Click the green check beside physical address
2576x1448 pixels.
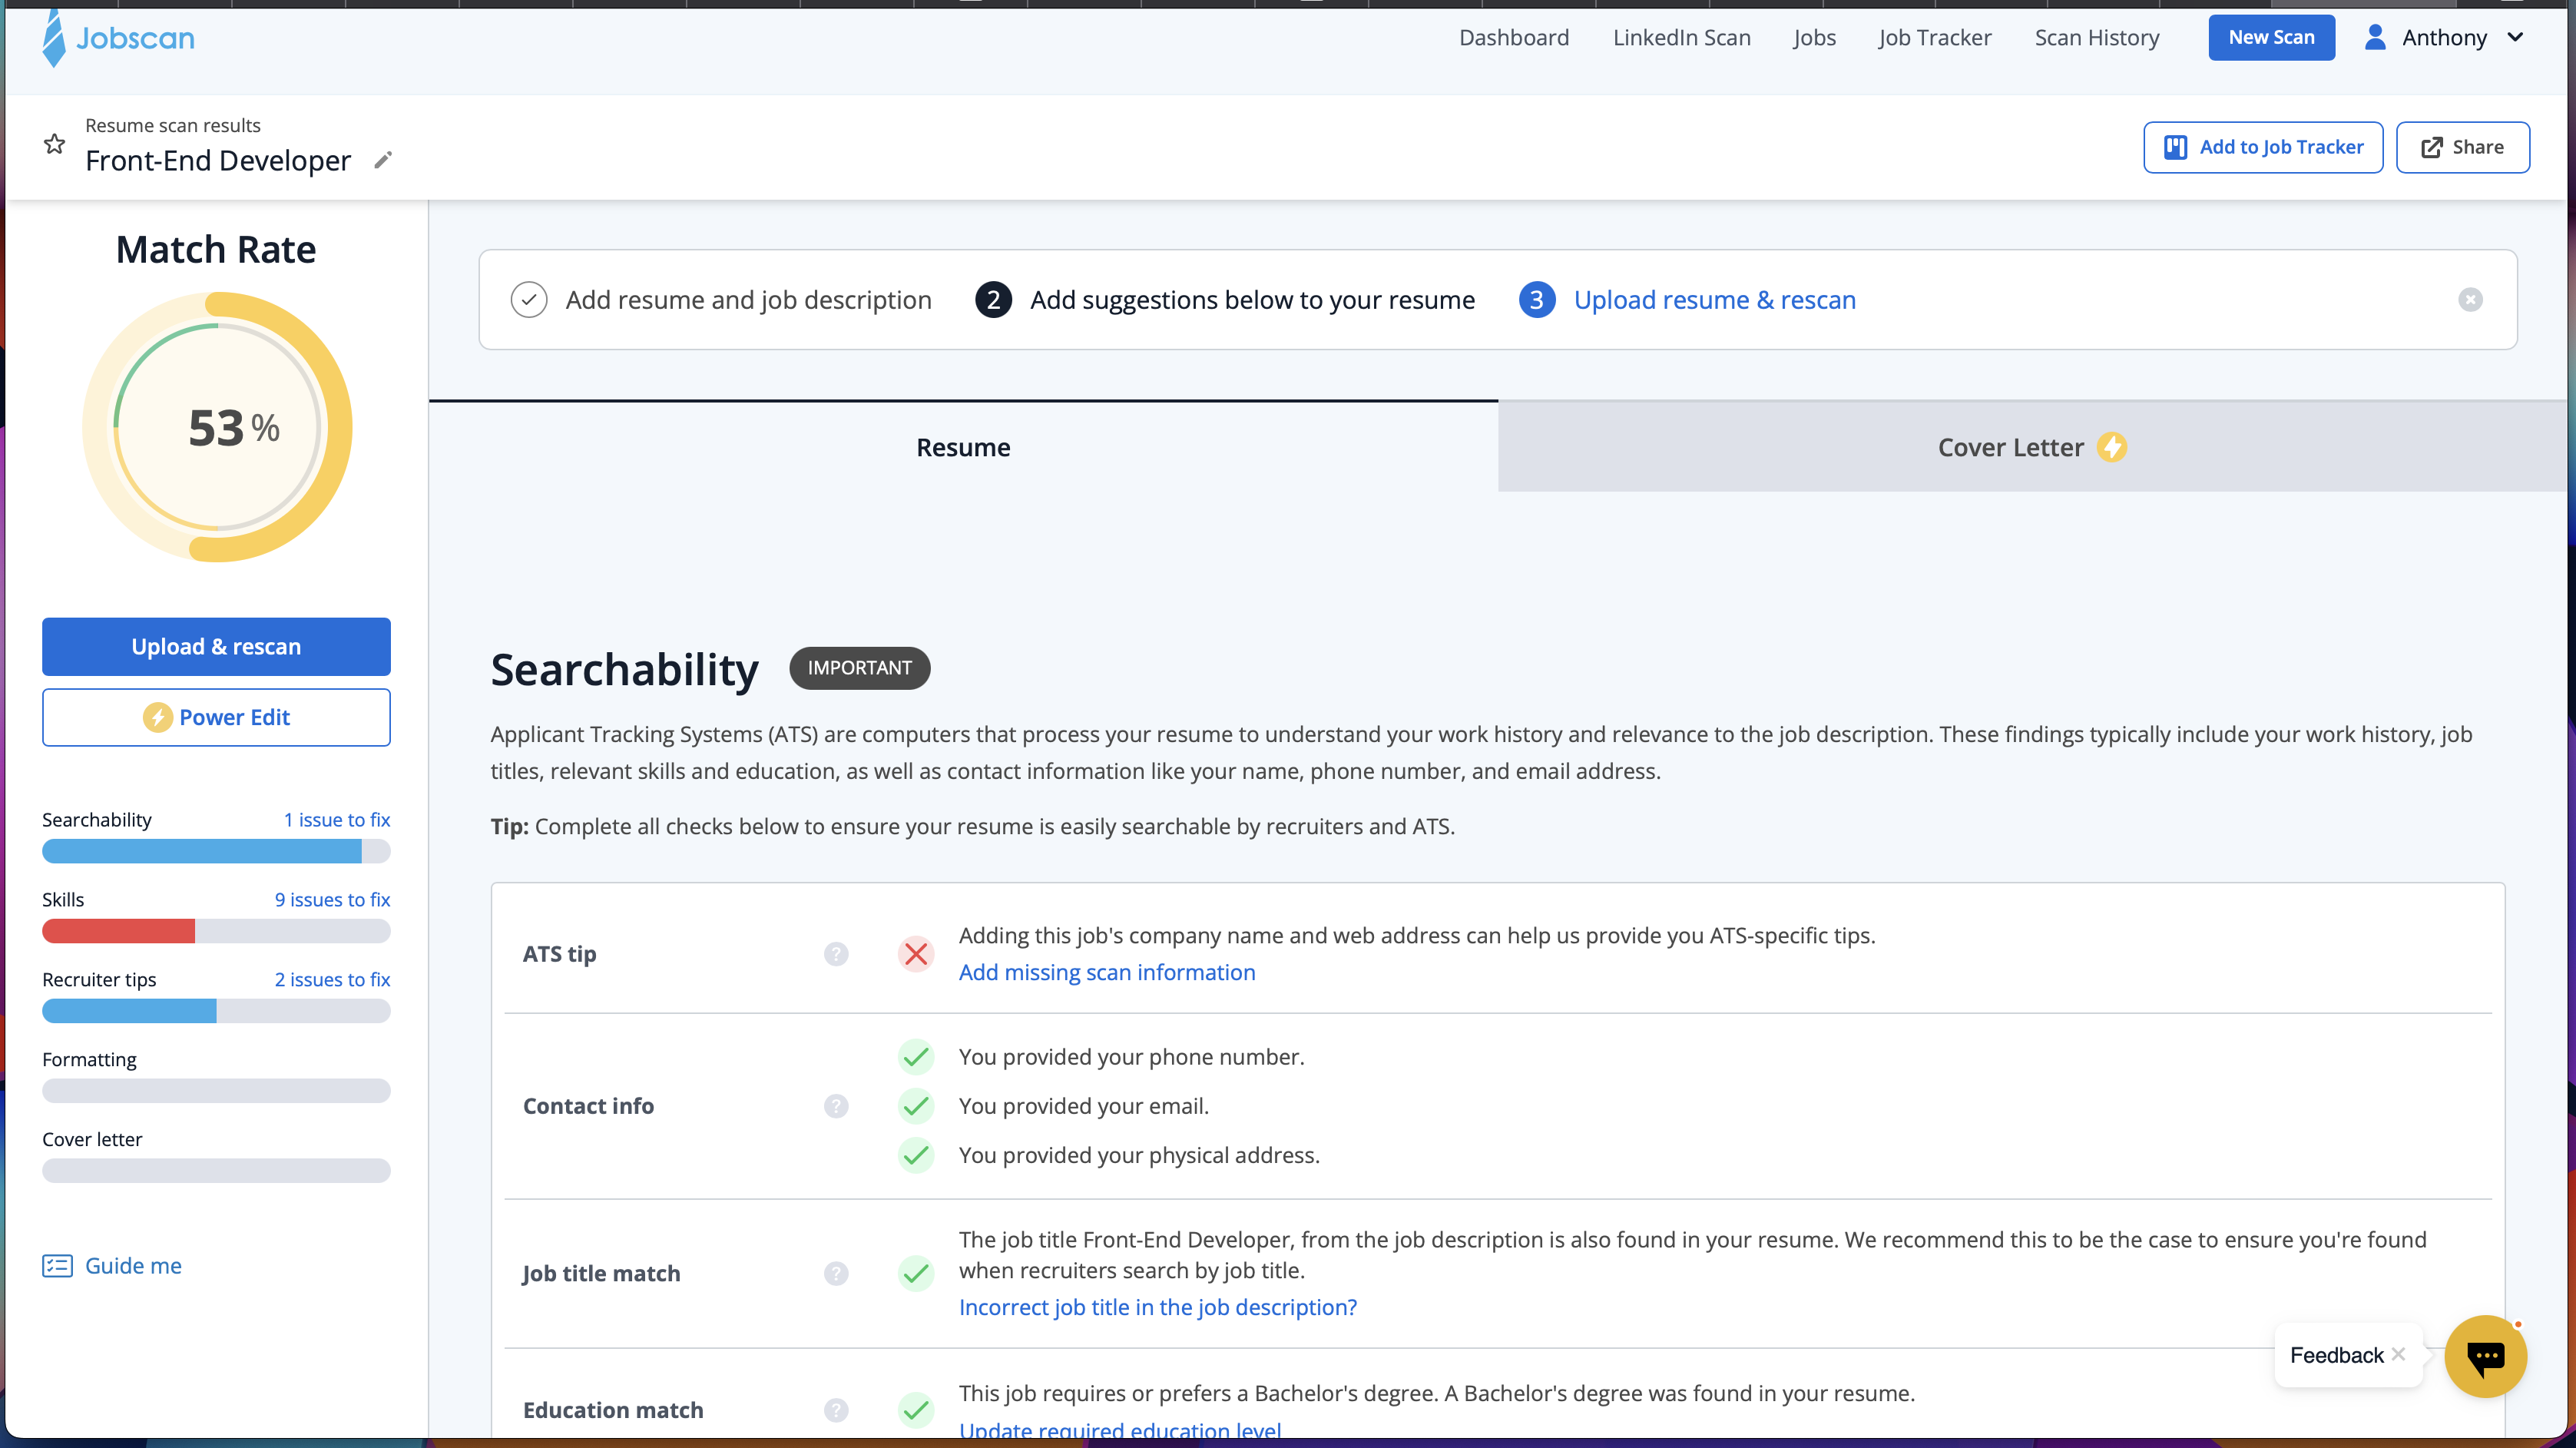(916, 1155)
